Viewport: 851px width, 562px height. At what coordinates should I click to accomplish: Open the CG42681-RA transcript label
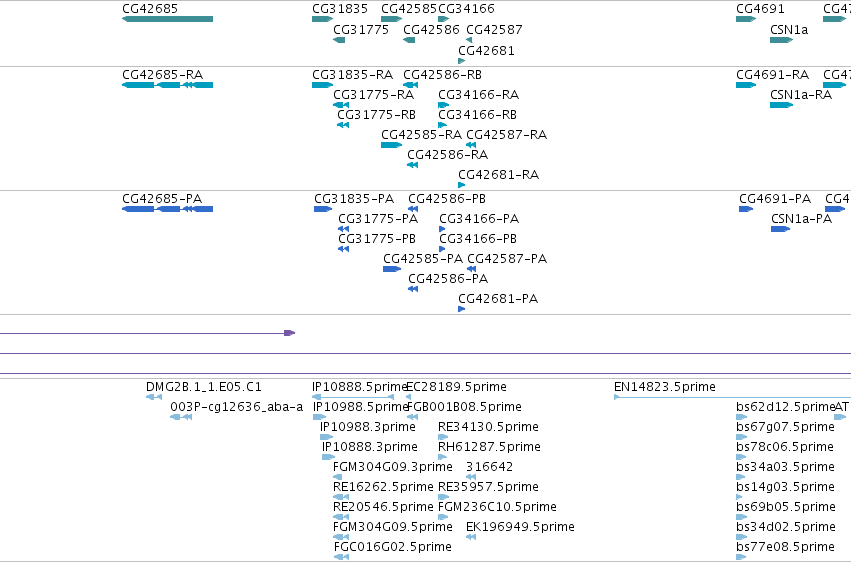pyautogui.click(x=499, y=175)
